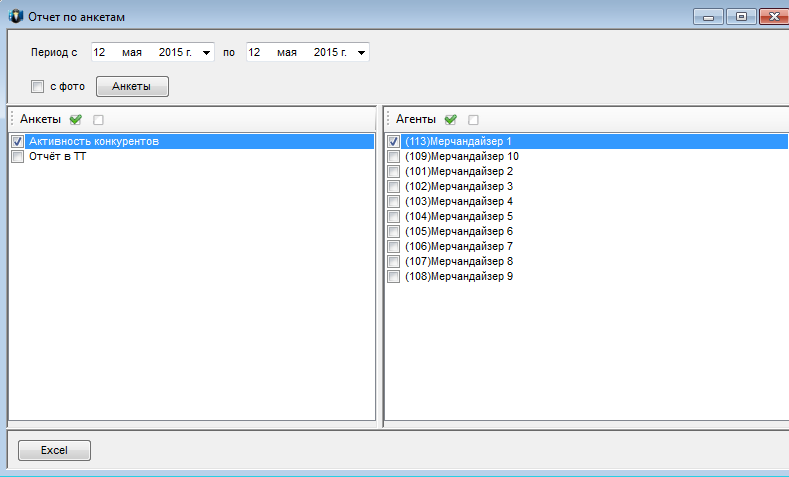Maximize the report window

pyautogui.click(x=741, y=16)
